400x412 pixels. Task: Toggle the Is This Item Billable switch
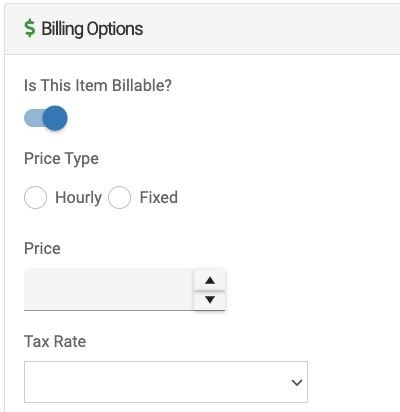coord(46,118)
